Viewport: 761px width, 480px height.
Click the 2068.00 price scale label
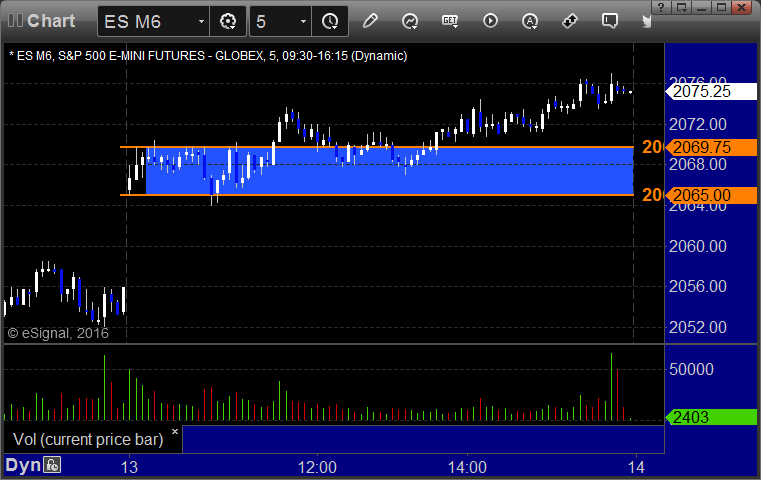point(698,165)
